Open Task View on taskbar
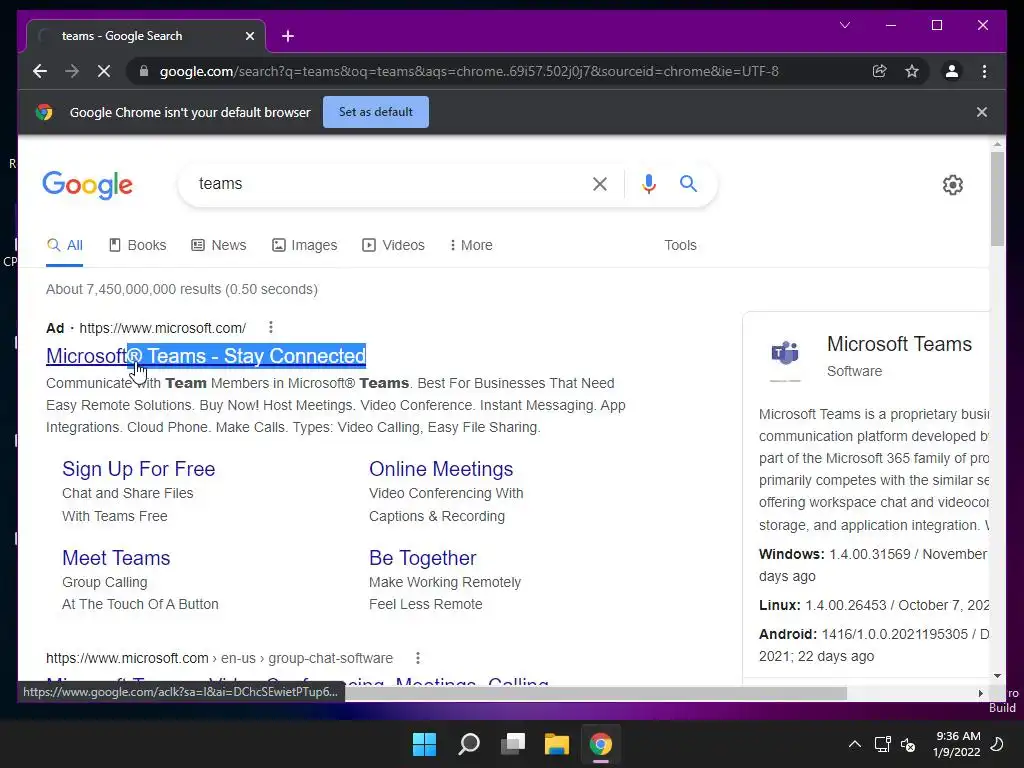Viewport: 1024px width, 768px height. [x=513, y=744]
